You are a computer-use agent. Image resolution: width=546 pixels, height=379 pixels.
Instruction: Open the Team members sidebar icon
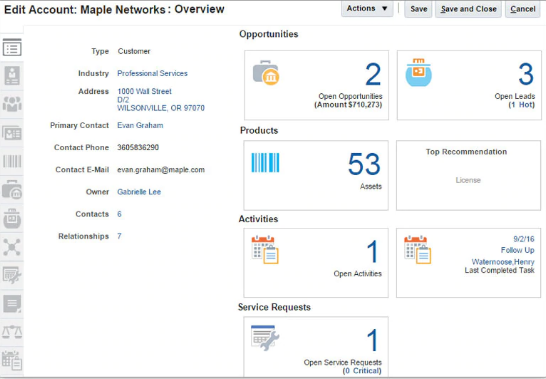point(12,104)
